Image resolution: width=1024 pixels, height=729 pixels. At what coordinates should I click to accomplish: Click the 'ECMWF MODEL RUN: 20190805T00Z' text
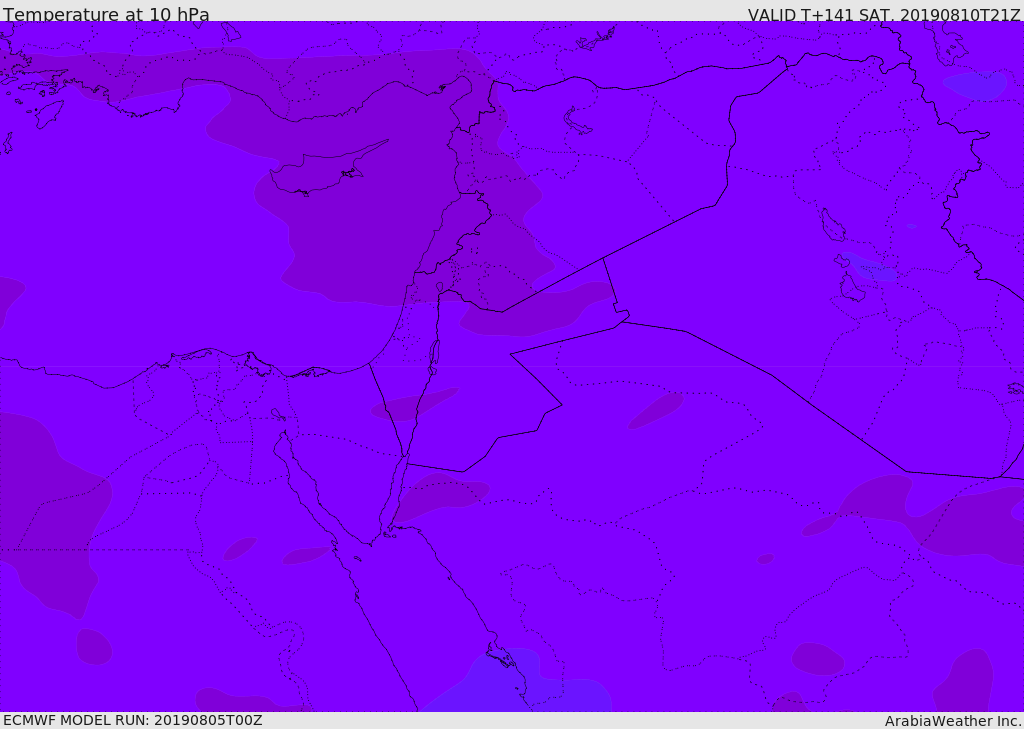pos(133,720)
